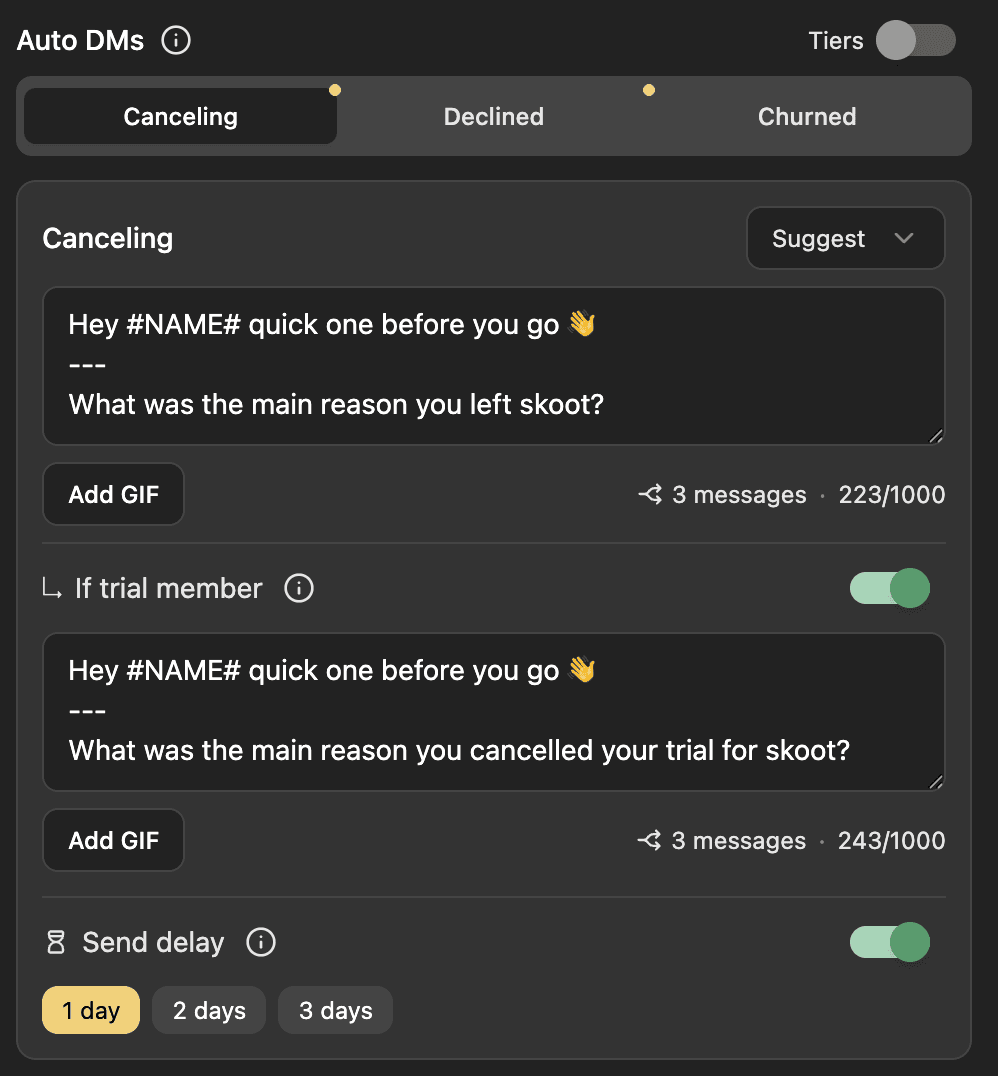Open the Churned tab
This screenshot has width=998, height=1076.
807,116
